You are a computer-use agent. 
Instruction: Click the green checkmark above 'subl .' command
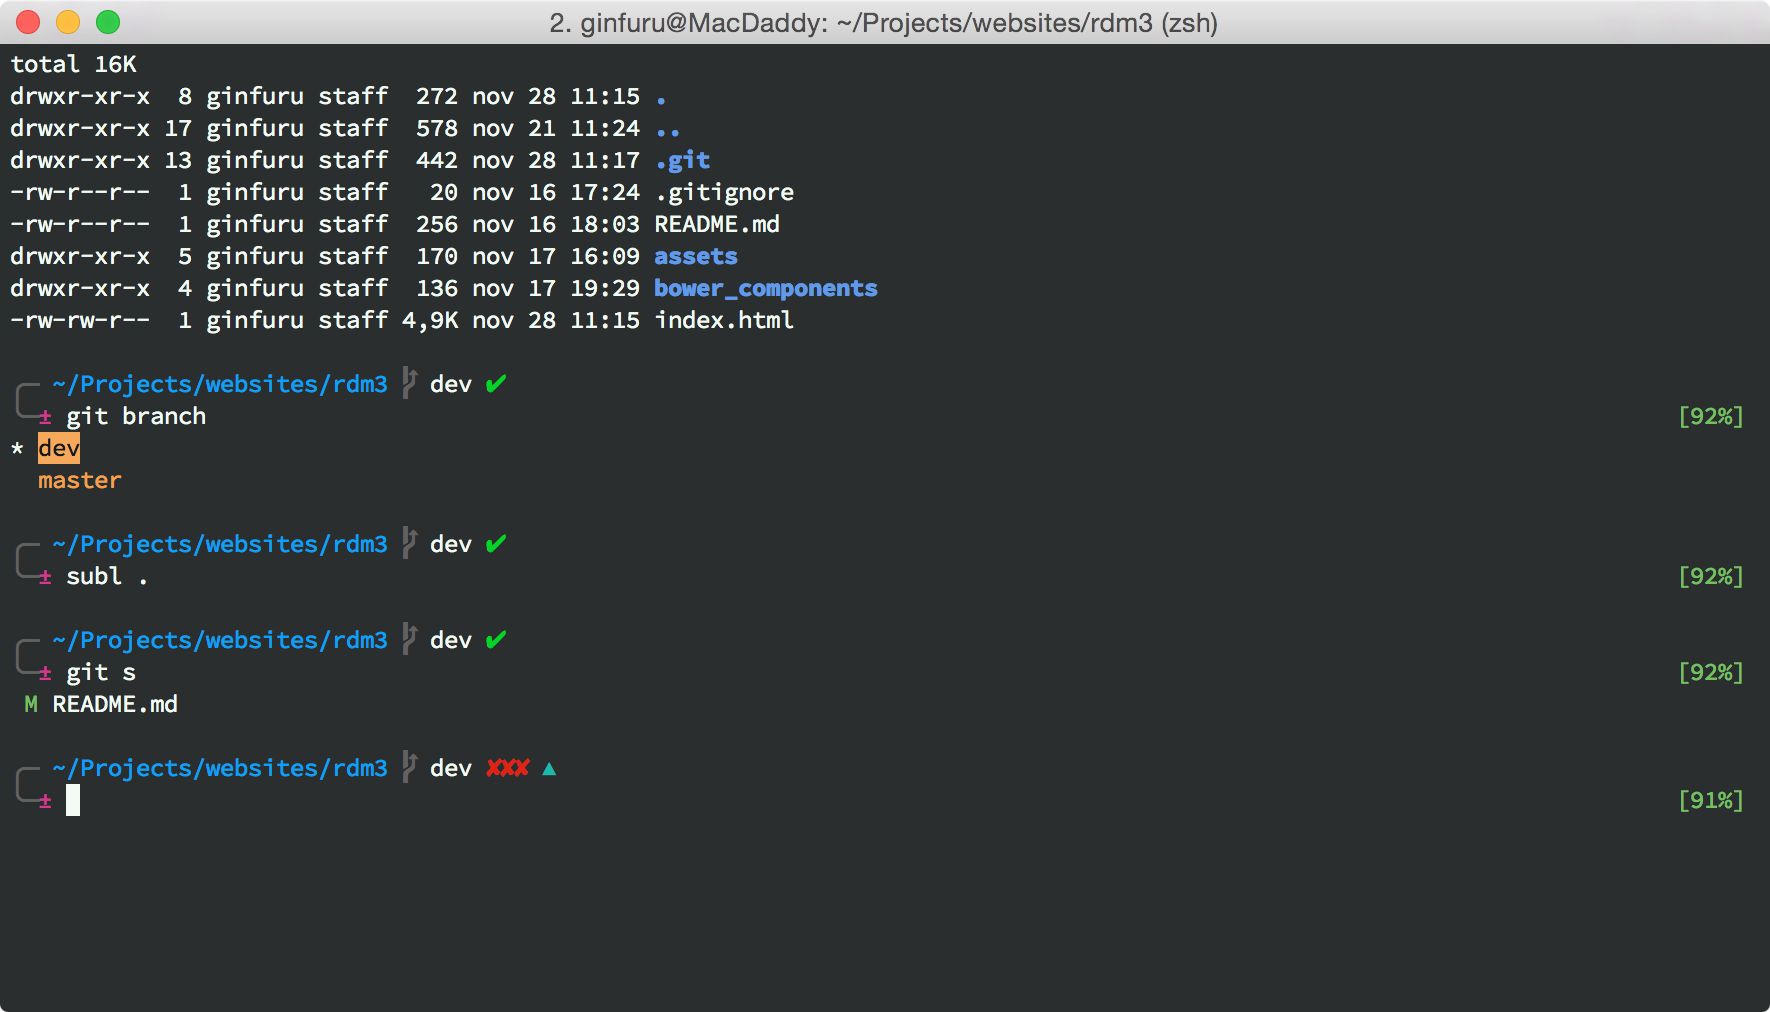pyautogui.click(x=495, y=544)
